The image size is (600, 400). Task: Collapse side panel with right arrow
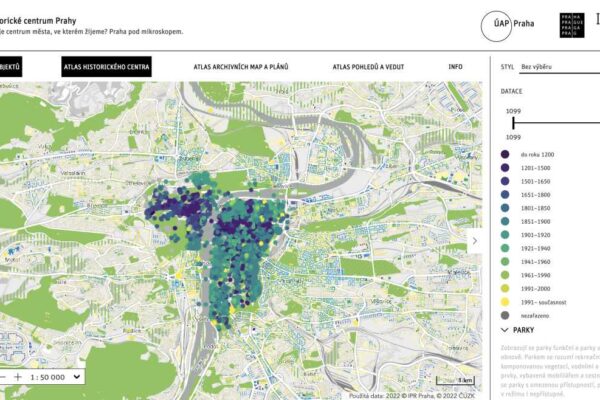tap(475, 240)
